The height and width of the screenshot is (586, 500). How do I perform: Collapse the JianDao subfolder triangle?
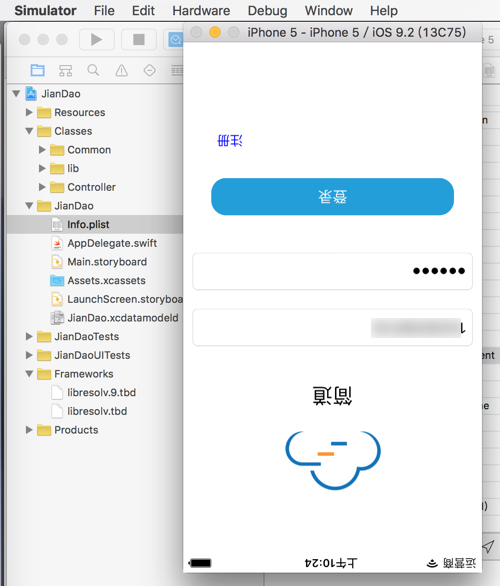point(29,206)
